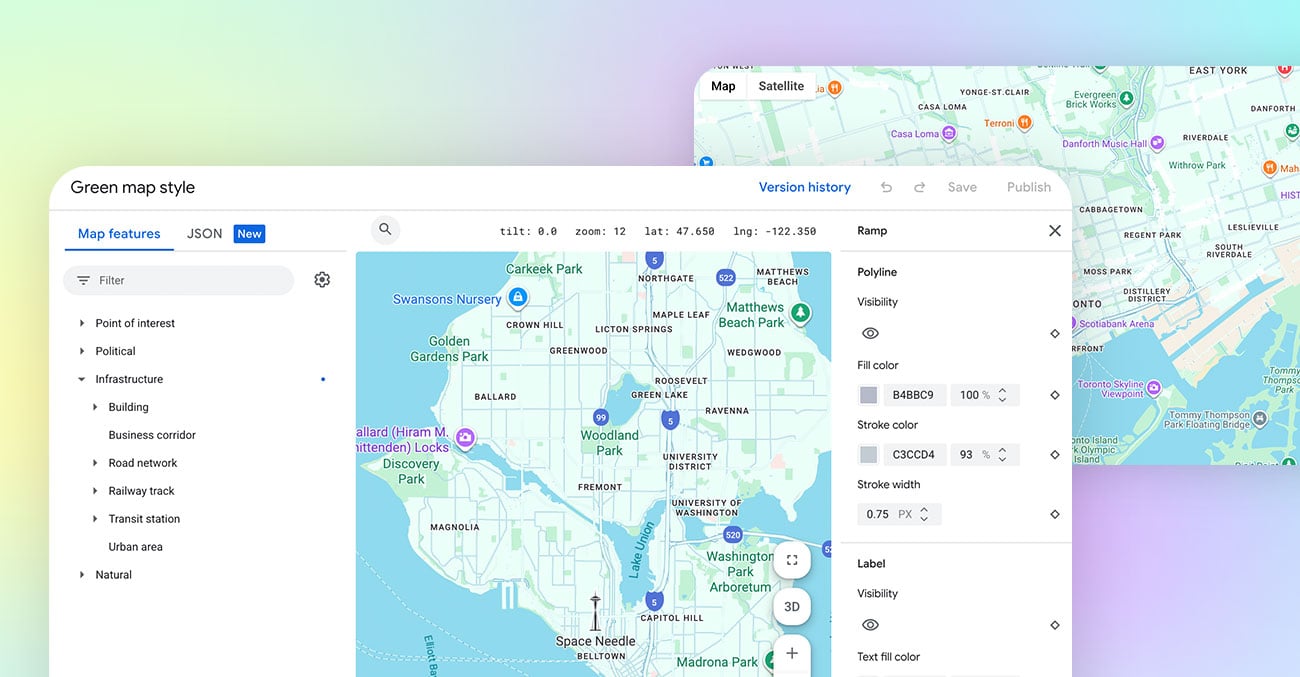Toggle the Label visibility eye icon
Image resolution: width=1300 pixels, height=677 pixels.
870,624
